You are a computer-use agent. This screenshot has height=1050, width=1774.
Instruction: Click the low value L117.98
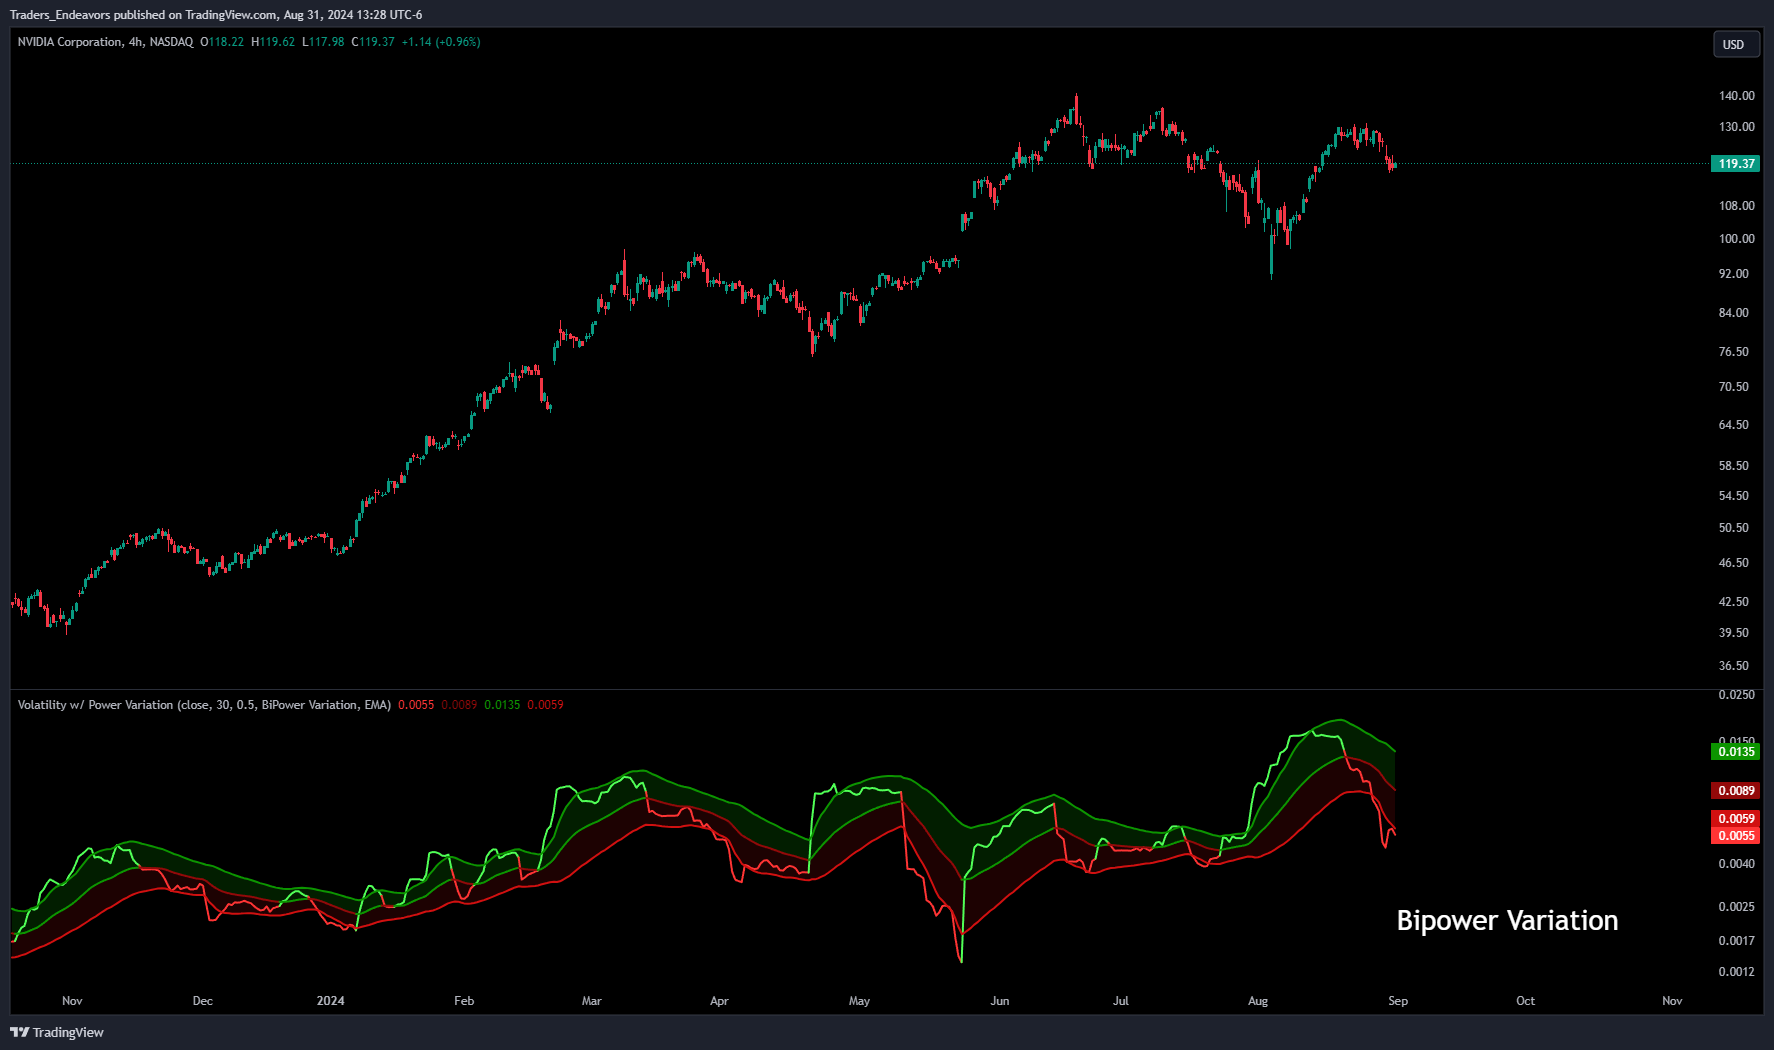(x=323, y=42)
